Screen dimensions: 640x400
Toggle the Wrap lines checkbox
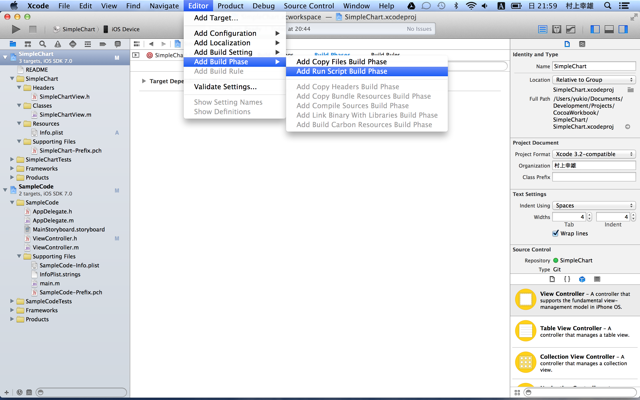[555, 233]
